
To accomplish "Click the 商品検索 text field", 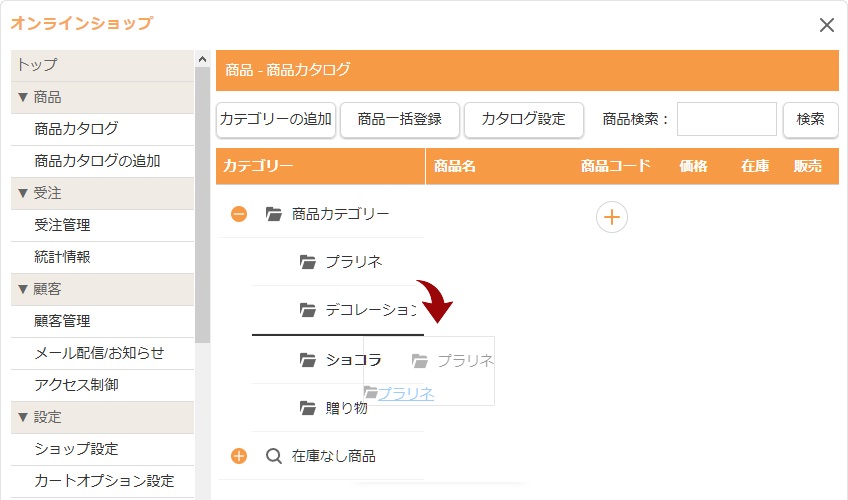I will click(726, 119).
